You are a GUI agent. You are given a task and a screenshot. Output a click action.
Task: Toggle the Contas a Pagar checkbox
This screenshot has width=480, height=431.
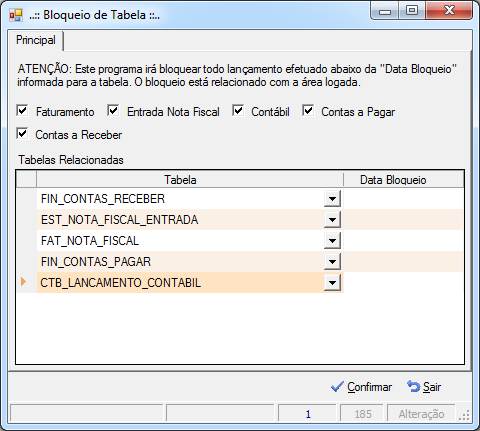click(308, 110)
